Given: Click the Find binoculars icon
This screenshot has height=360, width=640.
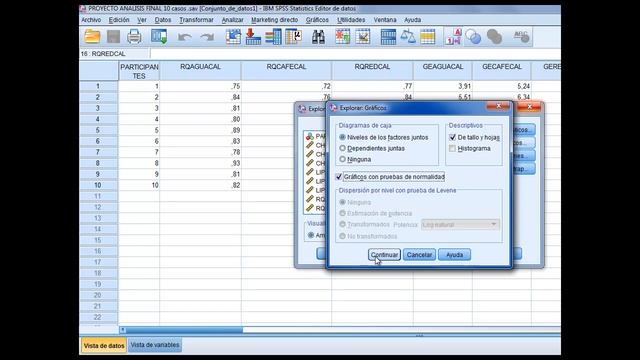Looking at the screenshot, I should (x=318, y=37).
